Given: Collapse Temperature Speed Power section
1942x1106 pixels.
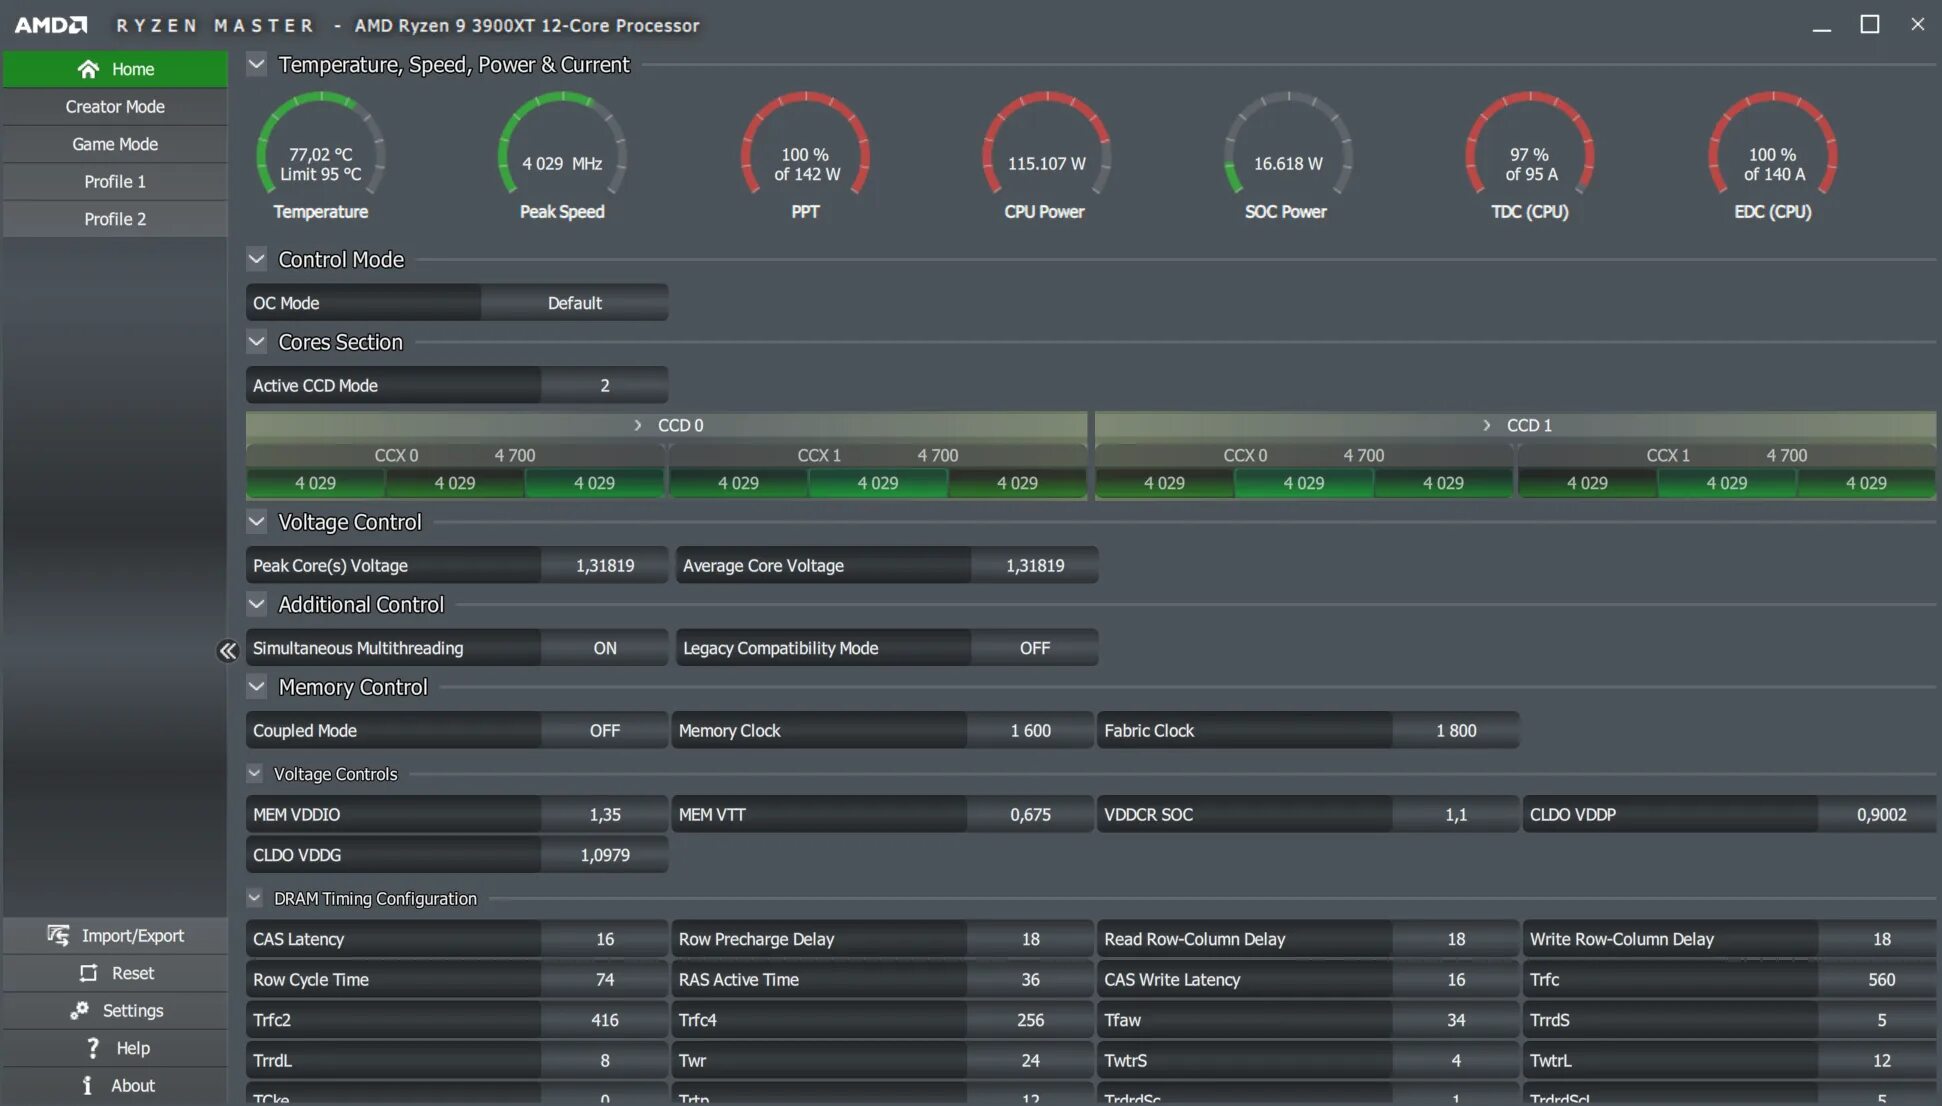Looking at the screenshot, I should [255, 63].
